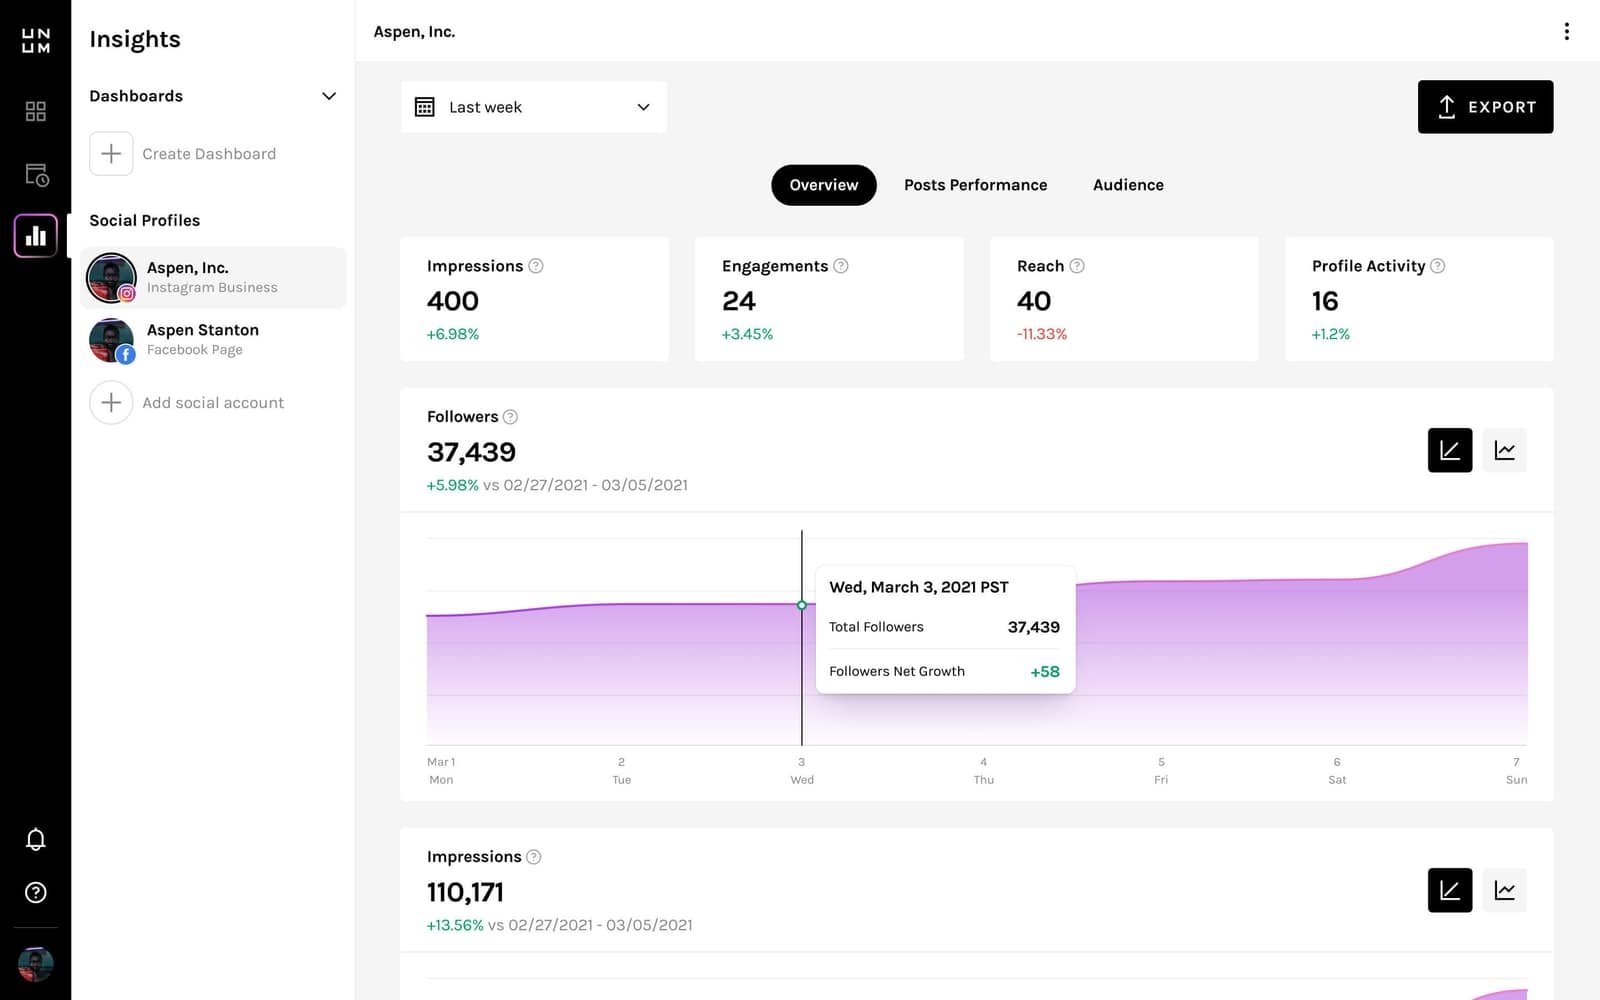Toggle line chart view on Impressions graph

(1504, 890)
